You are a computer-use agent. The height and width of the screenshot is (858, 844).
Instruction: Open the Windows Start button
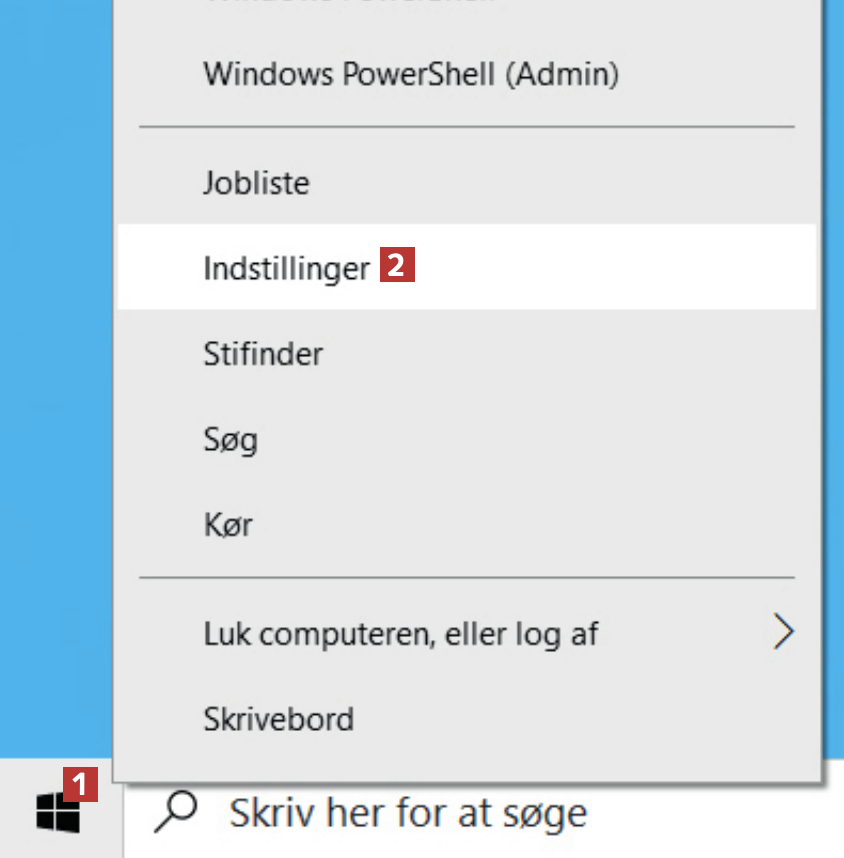[57, 811]
